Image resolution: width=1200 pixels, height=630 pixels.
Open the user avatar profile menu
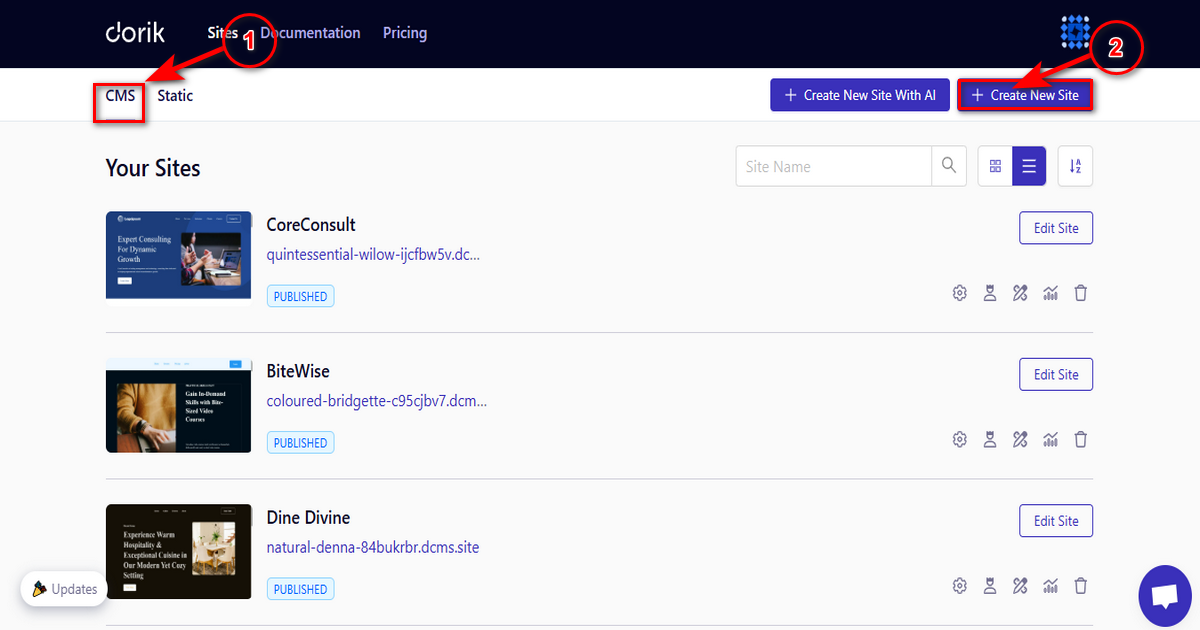pos(1075,33)
